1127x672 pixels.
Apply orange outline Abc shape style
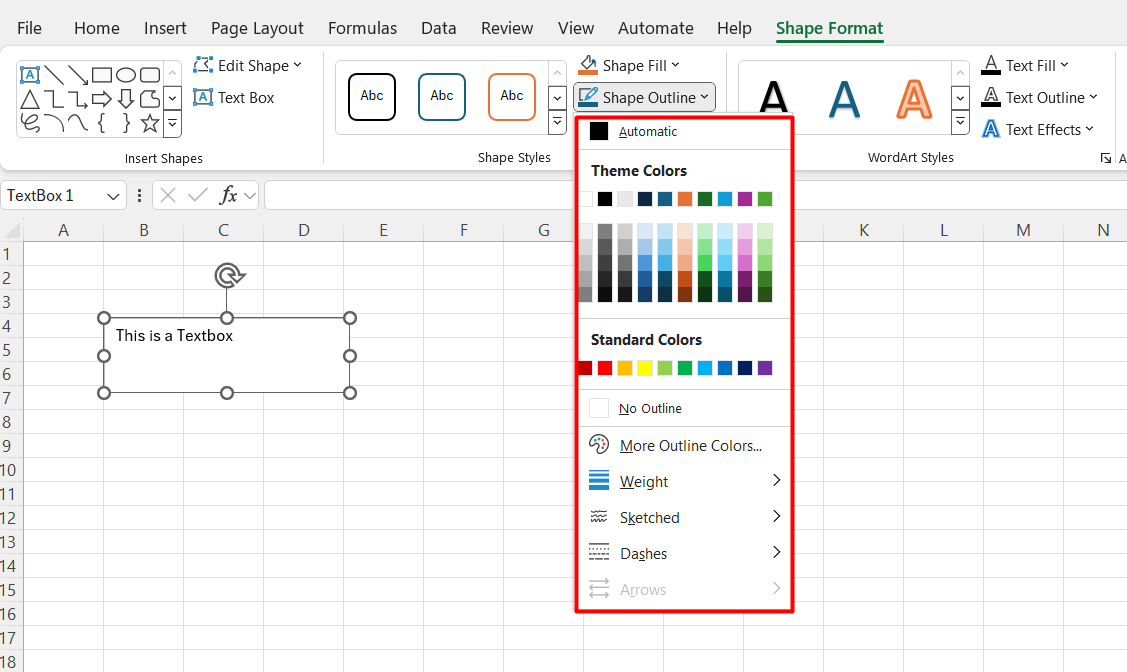point(512,96)
